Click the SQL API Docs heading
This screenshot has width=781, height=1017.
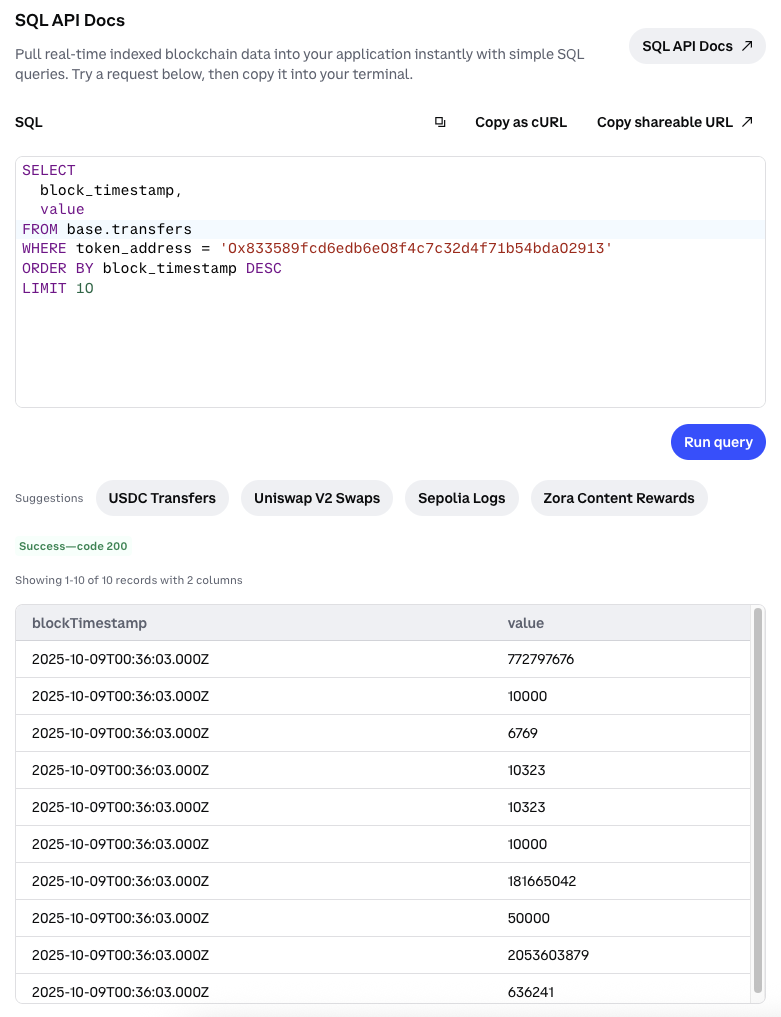70,20
